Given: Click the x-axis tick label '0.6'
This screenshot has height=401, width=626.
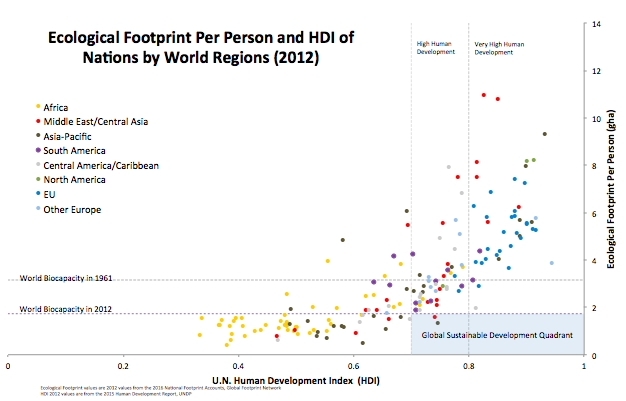Looking at the screenshot, I should pyautogui.click(x=353, y=366).
